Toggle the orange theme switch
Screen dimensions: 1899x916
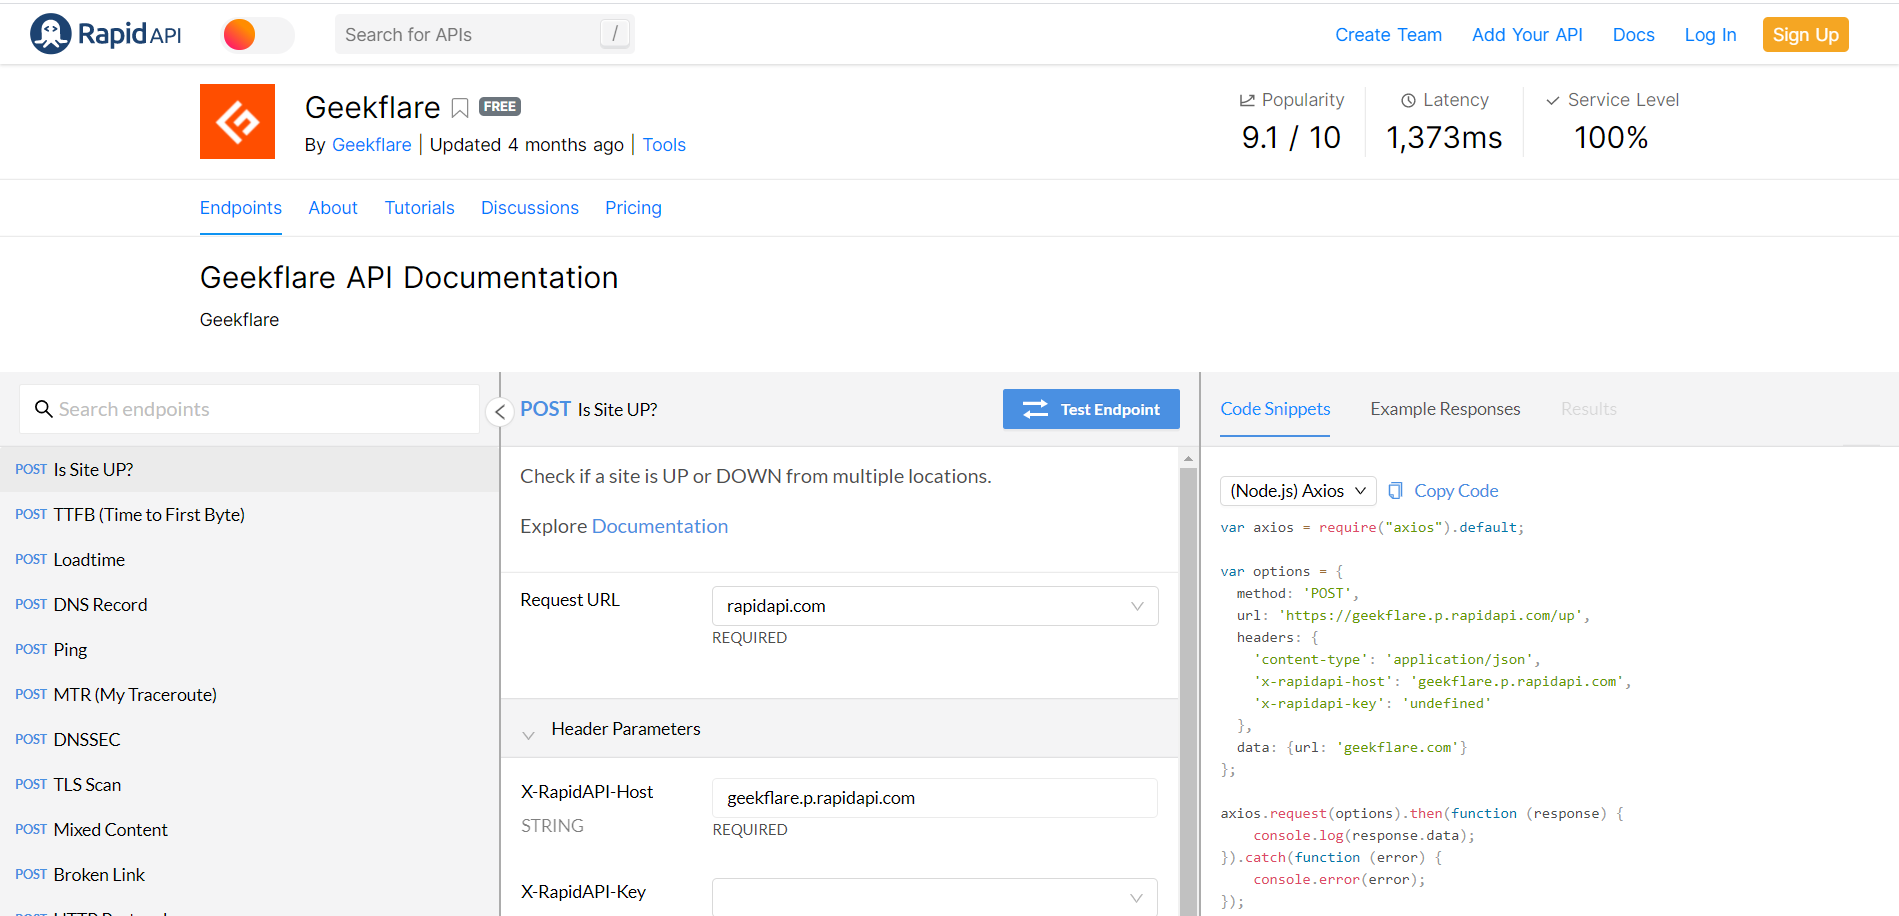[257, 35]
